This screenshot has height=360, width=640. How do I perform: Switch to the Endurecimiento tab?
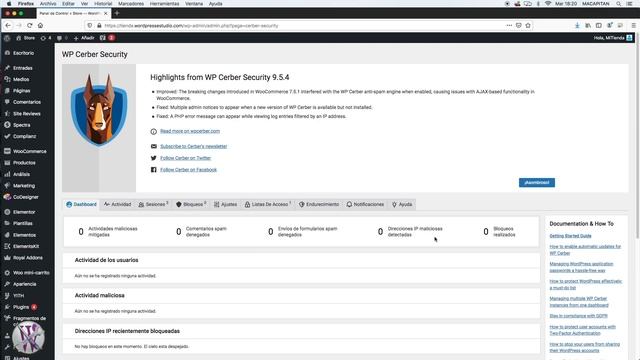click(x=319, y=204)
